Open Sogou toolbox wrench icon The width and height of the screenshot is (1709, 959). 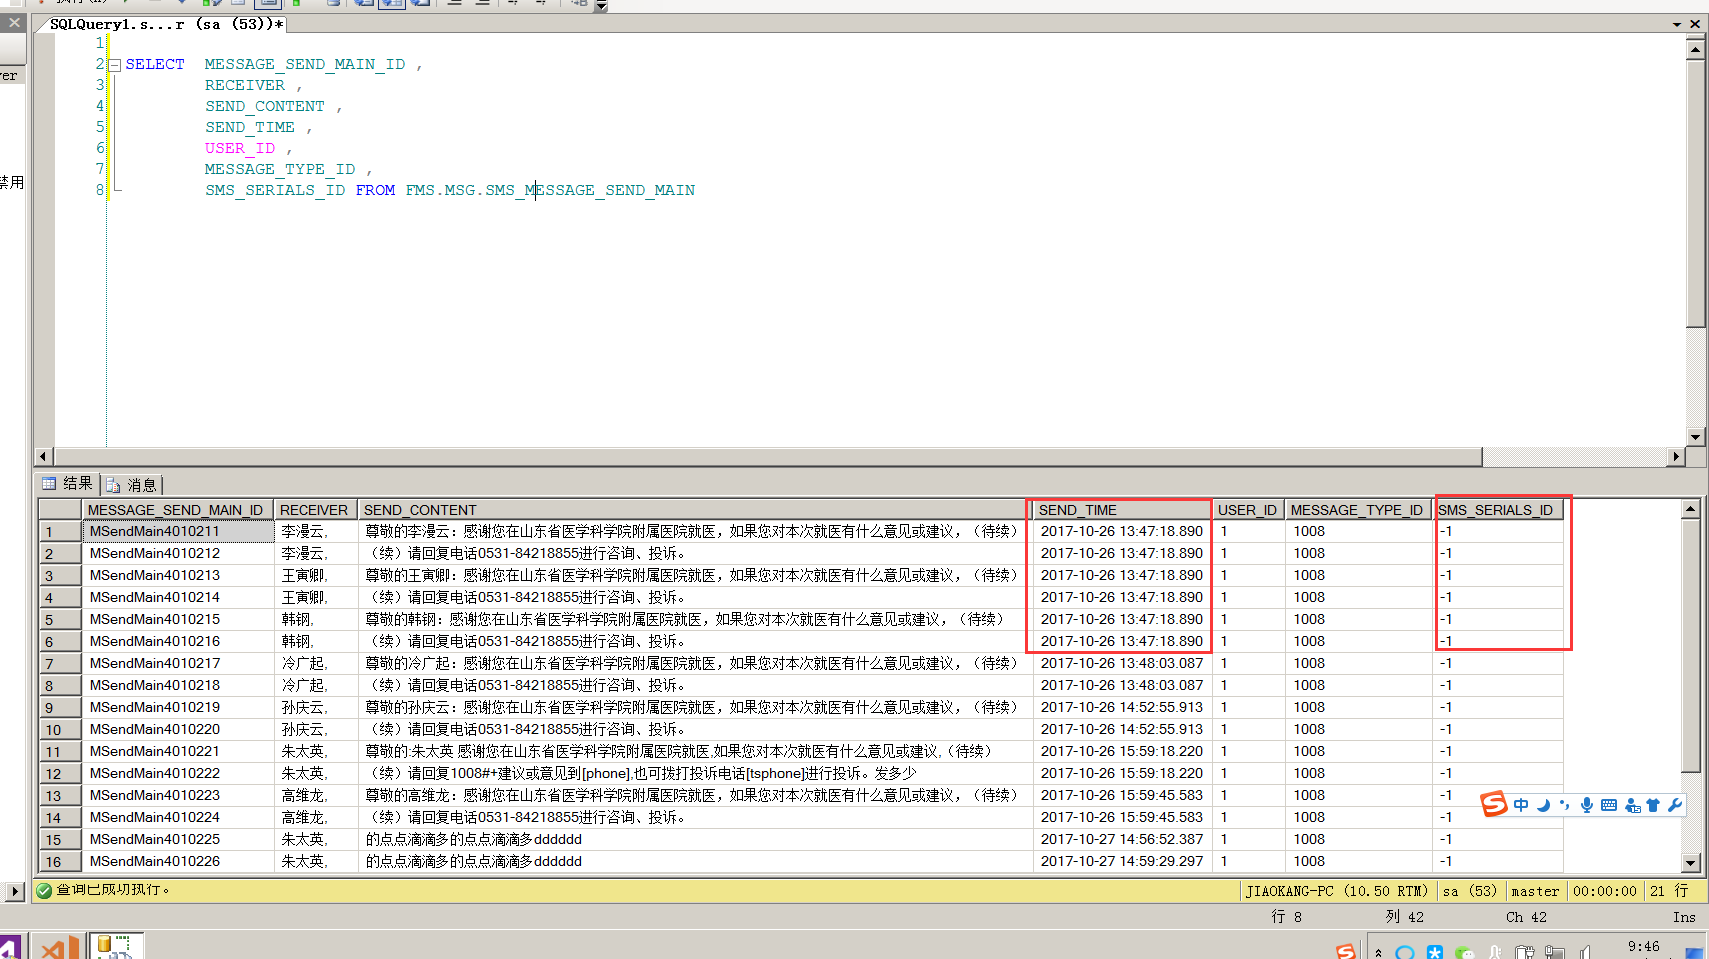pyautogui.click(x=1675, y=805)
